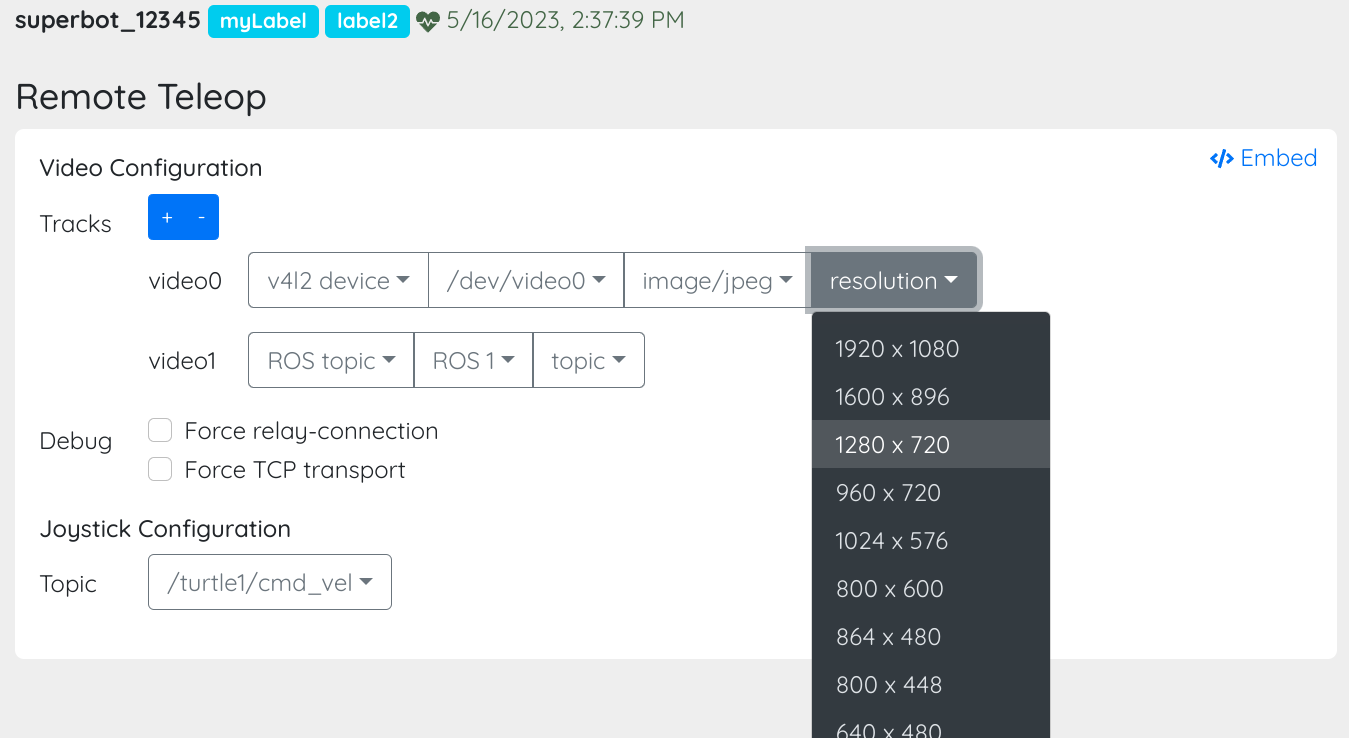
Task: Click the heartbeat status icon
Action: click(x=429, y=19)
